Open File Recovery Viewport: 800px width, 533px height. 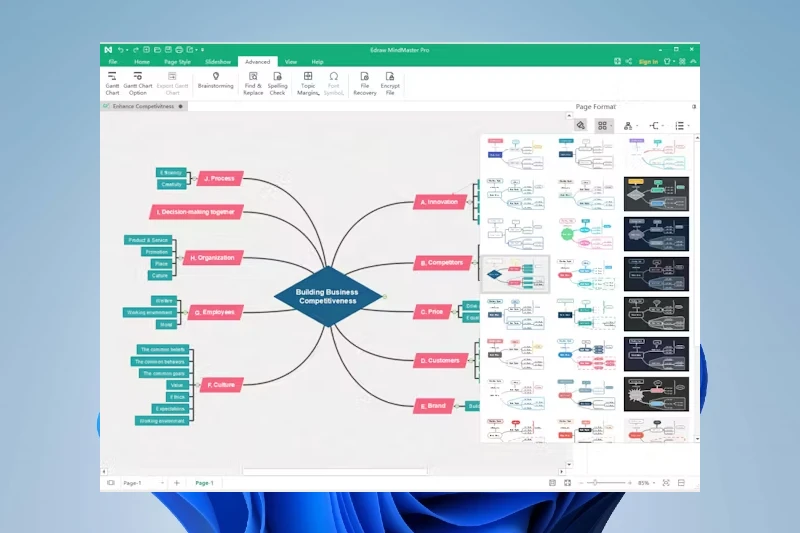tap(365, 82)
